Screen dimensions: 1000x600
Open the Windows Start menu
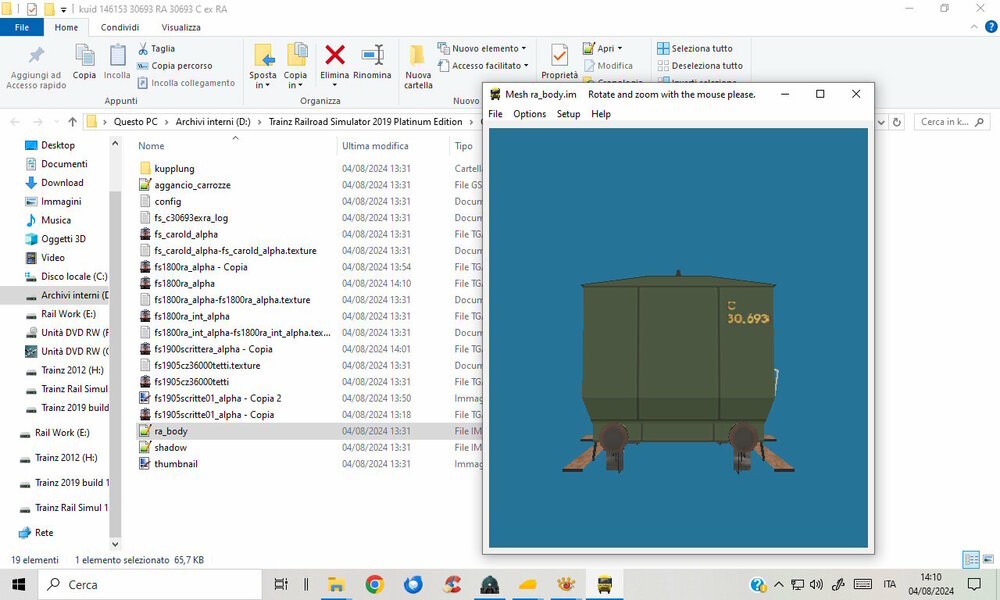click(x=18, y=584)
